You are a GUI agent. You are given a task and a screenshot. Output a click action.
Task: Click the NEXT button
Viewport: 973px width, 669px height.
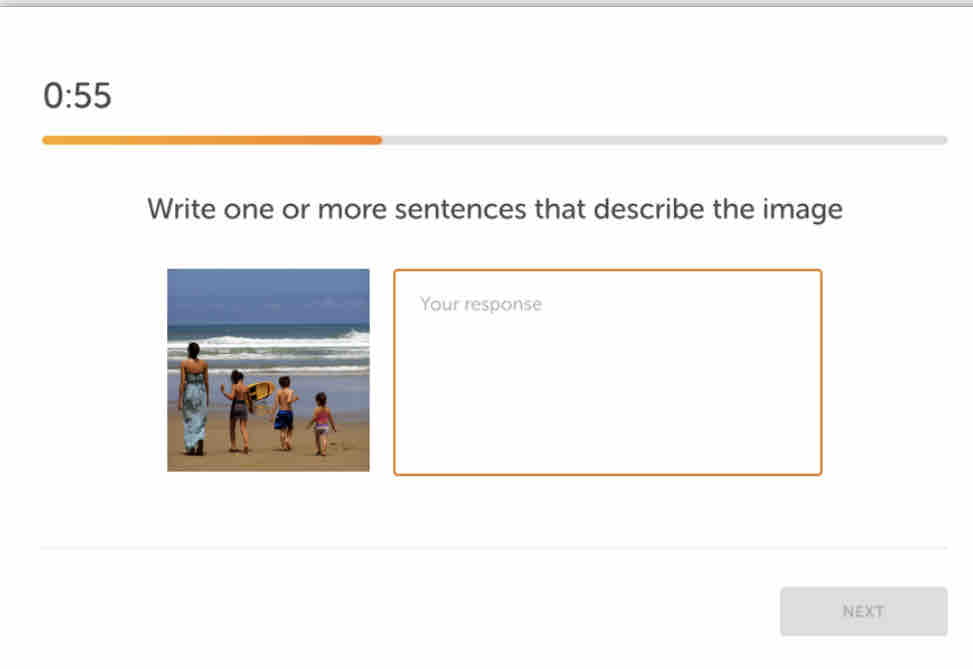point(863,611)
